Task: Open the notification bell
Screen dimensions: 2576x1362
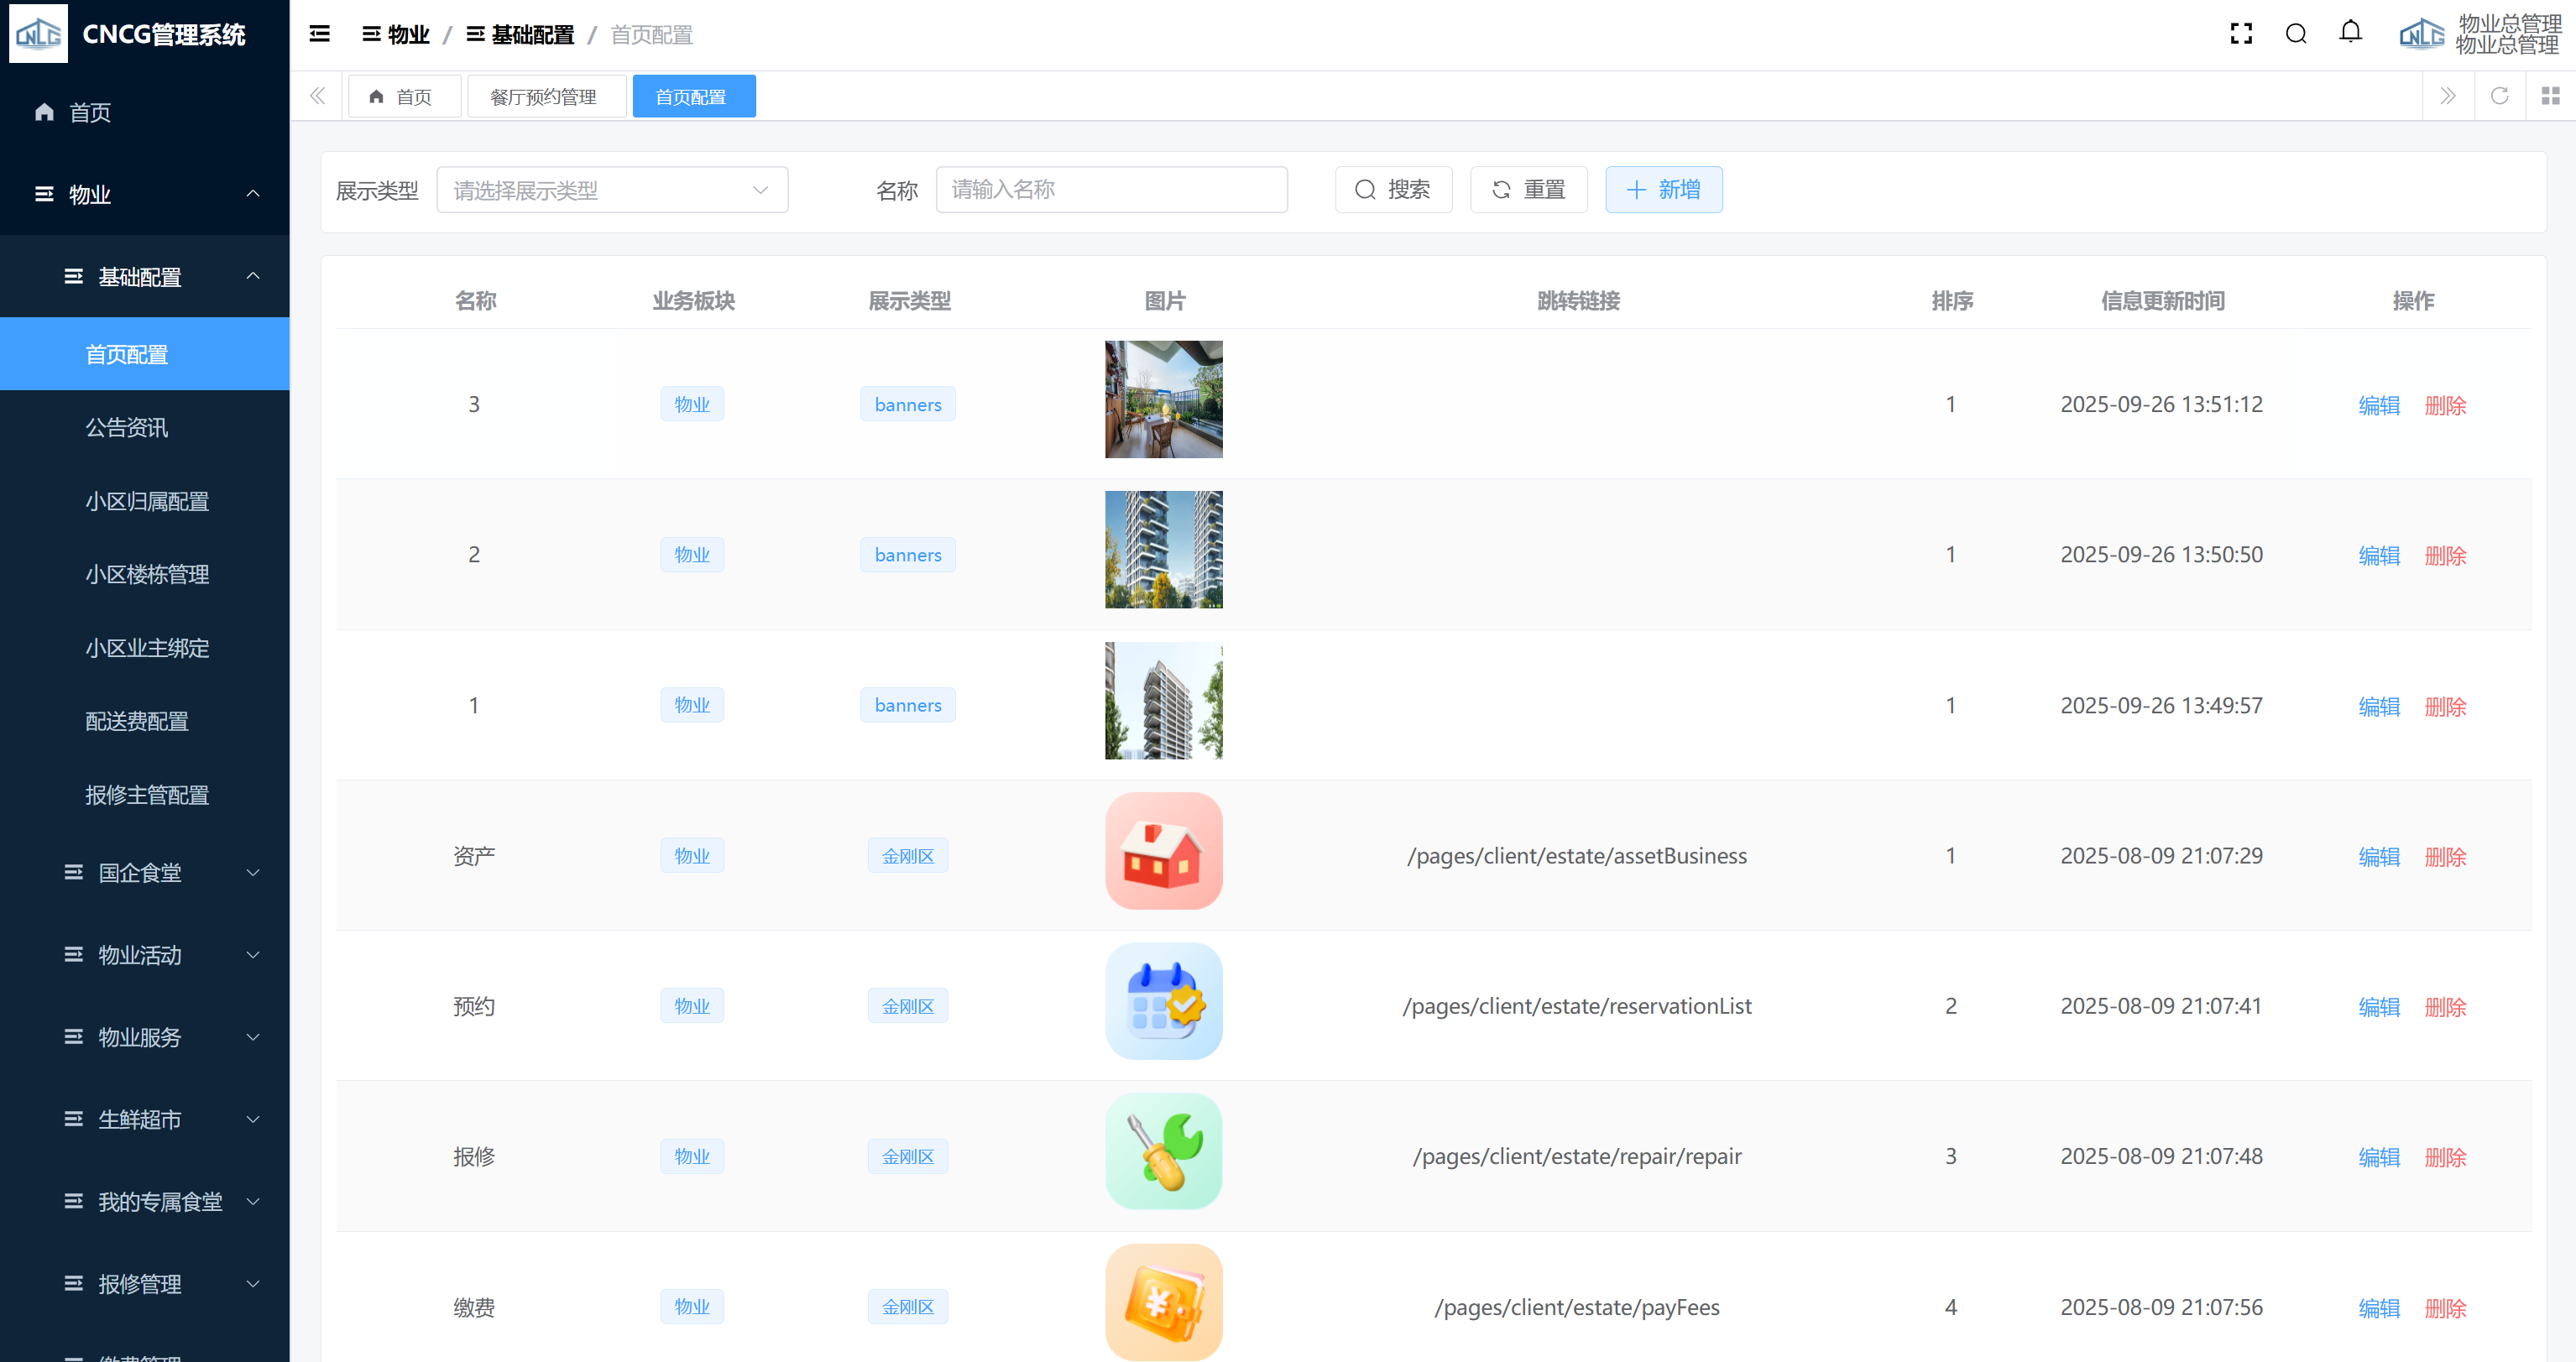Action: (x=2350, y=32)
